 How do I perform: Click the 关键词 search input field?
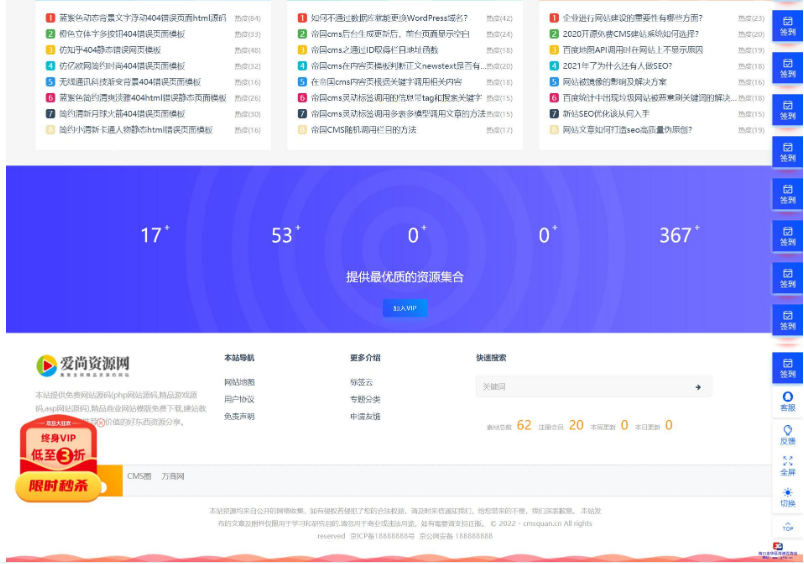point(580,386)
